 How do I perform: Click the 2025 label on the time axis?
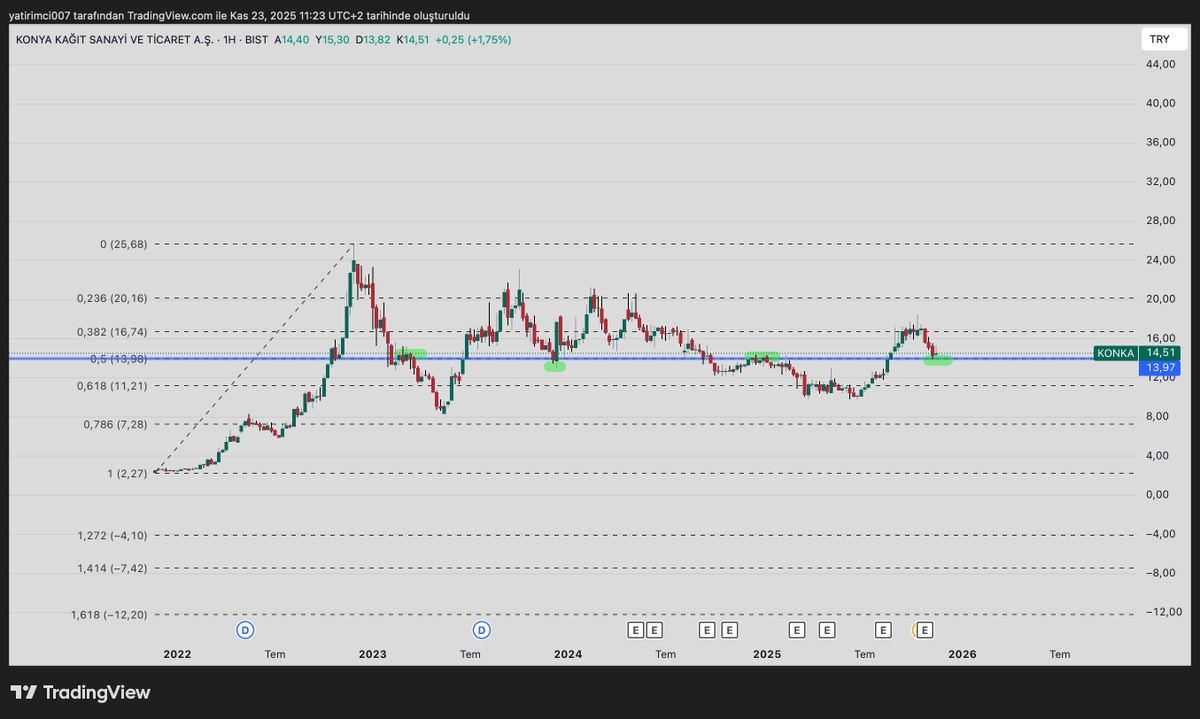(767, 655)
